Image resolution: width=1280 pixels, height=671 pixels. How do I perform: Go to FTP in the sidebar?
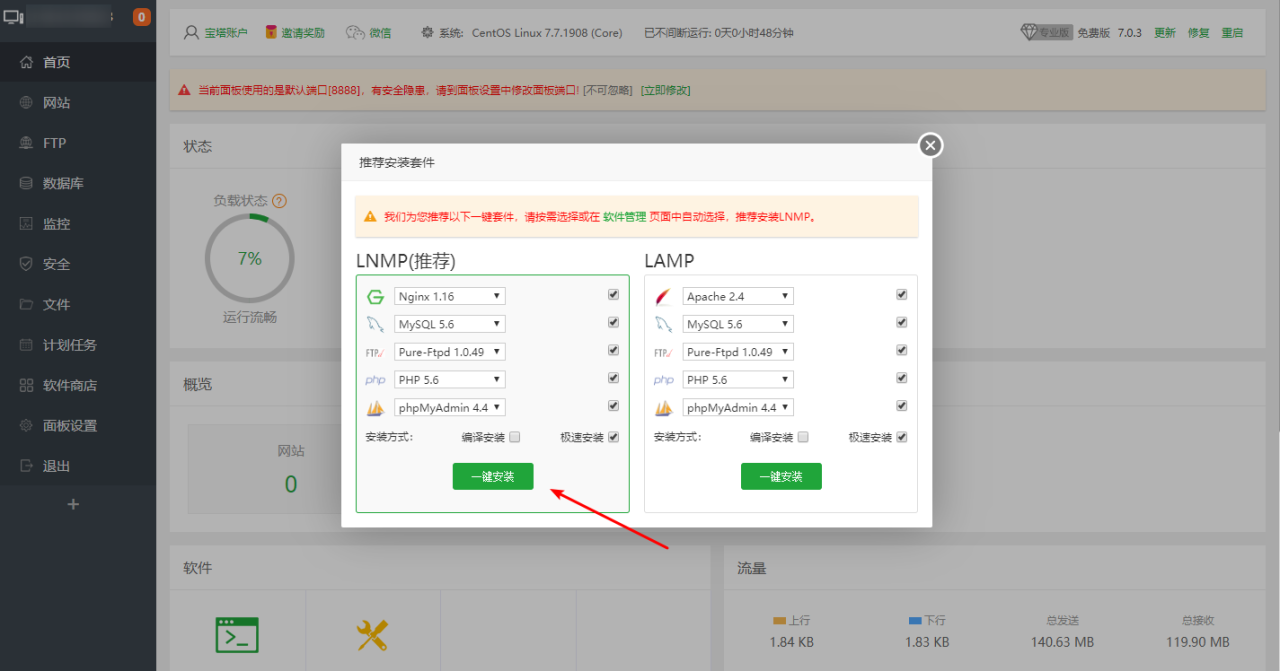coord(78,143)
